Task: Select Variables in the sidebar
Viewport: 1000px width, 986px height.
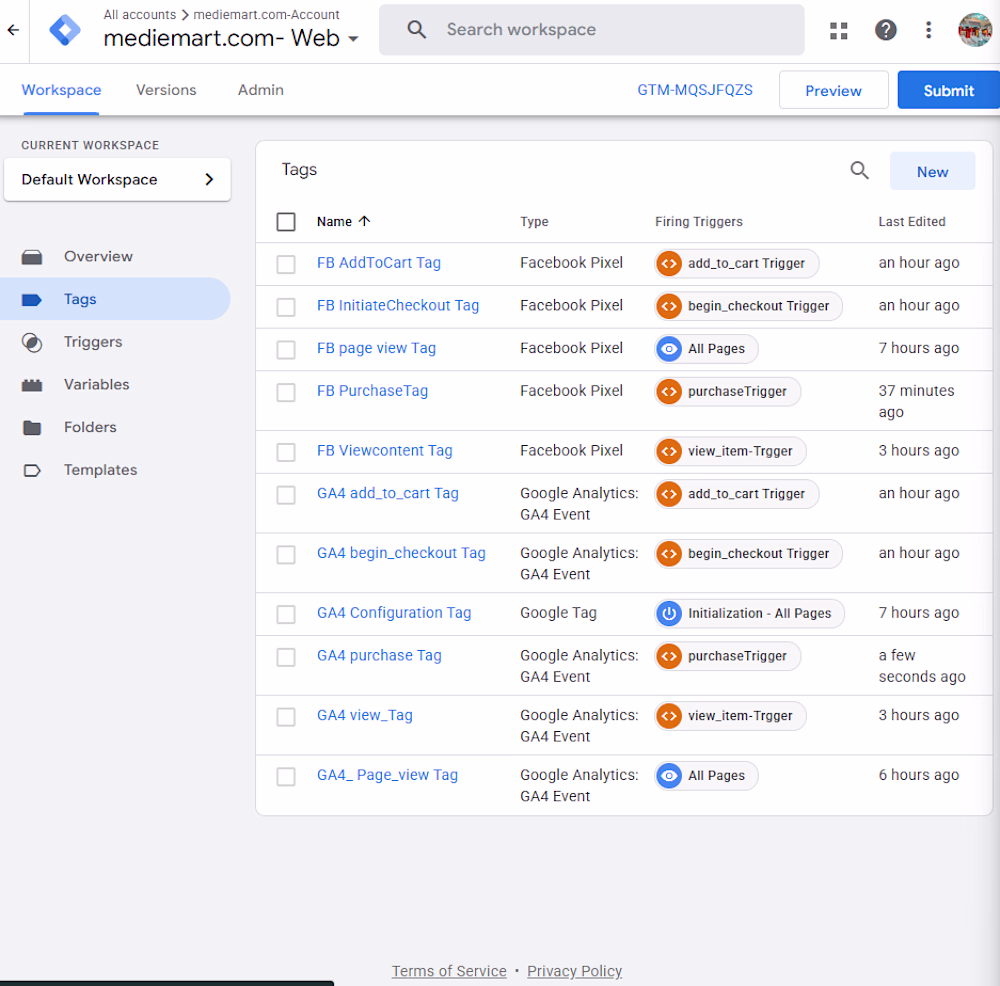Action: click(x=96, y=385)
